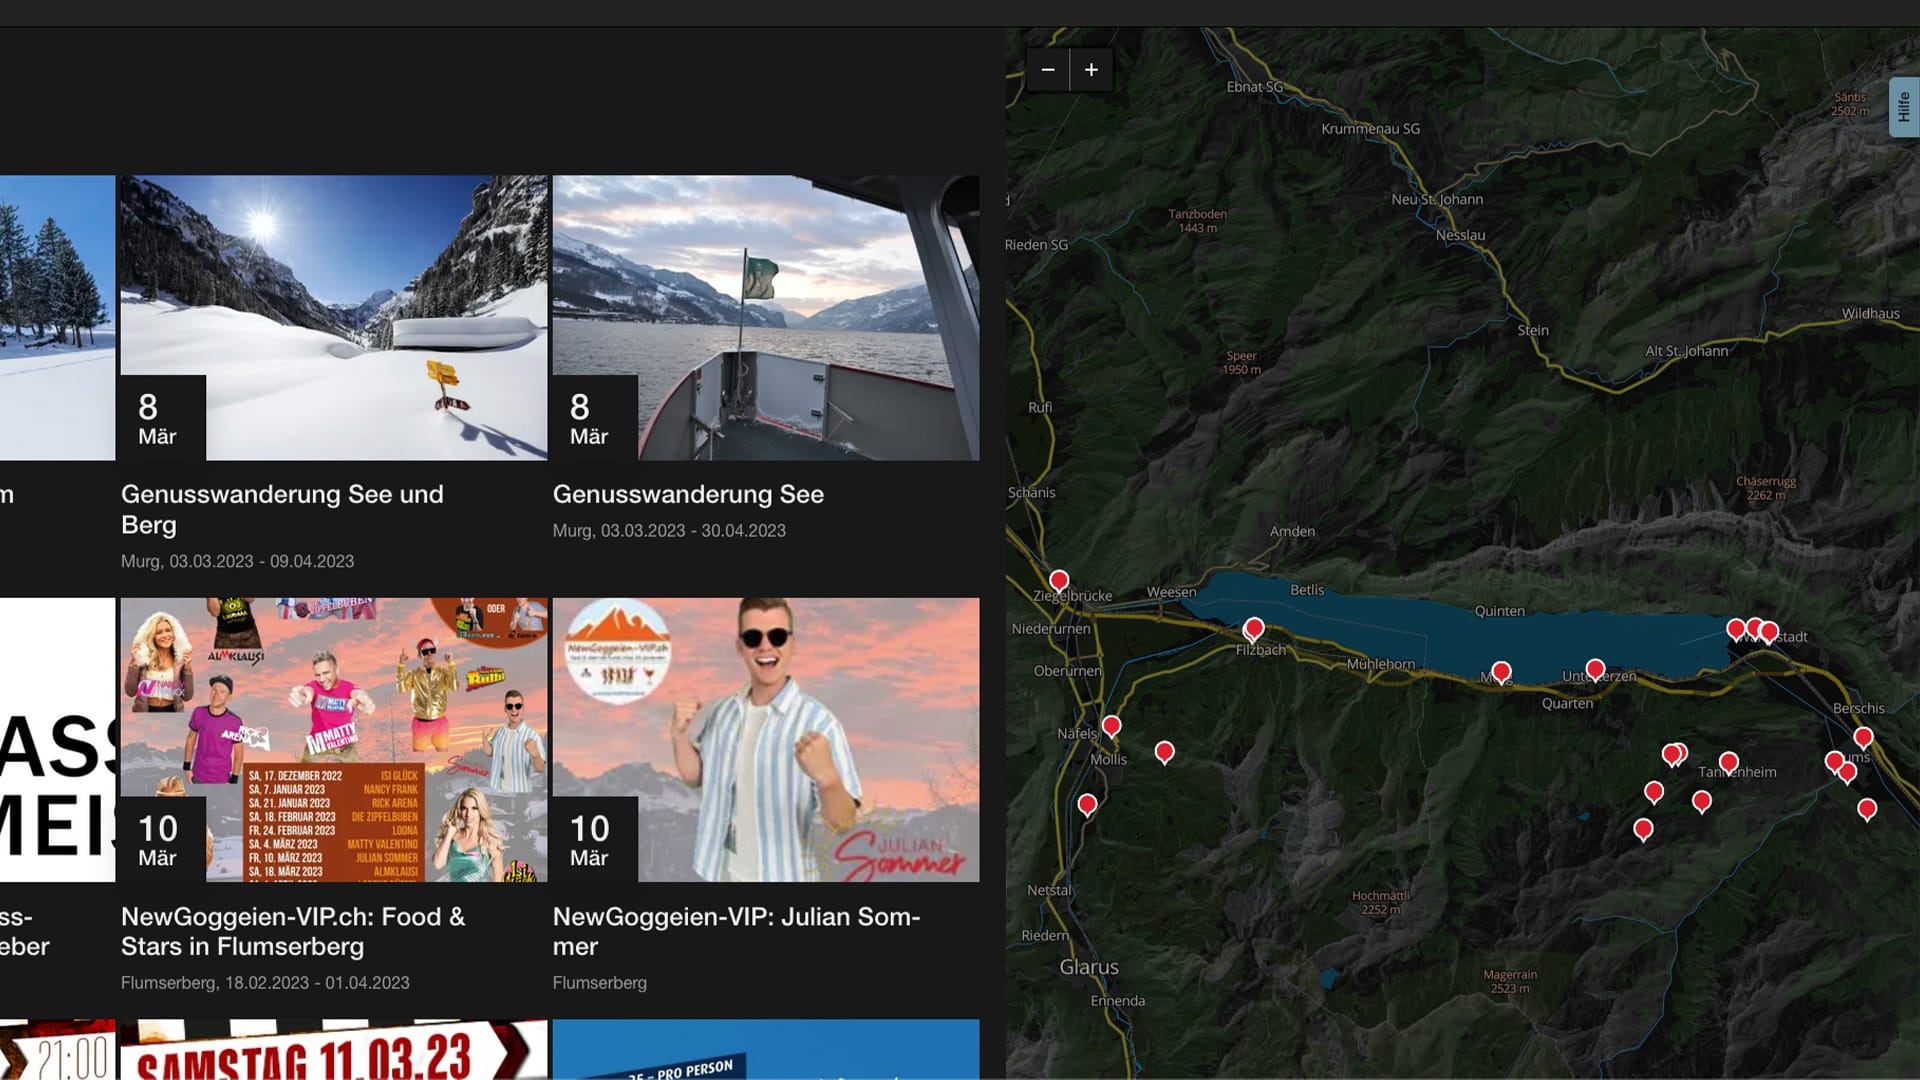This screenshot has width=1920, height=1080.
Task: Select the map pin at Unterterzen
Action: pos(1595,670)
